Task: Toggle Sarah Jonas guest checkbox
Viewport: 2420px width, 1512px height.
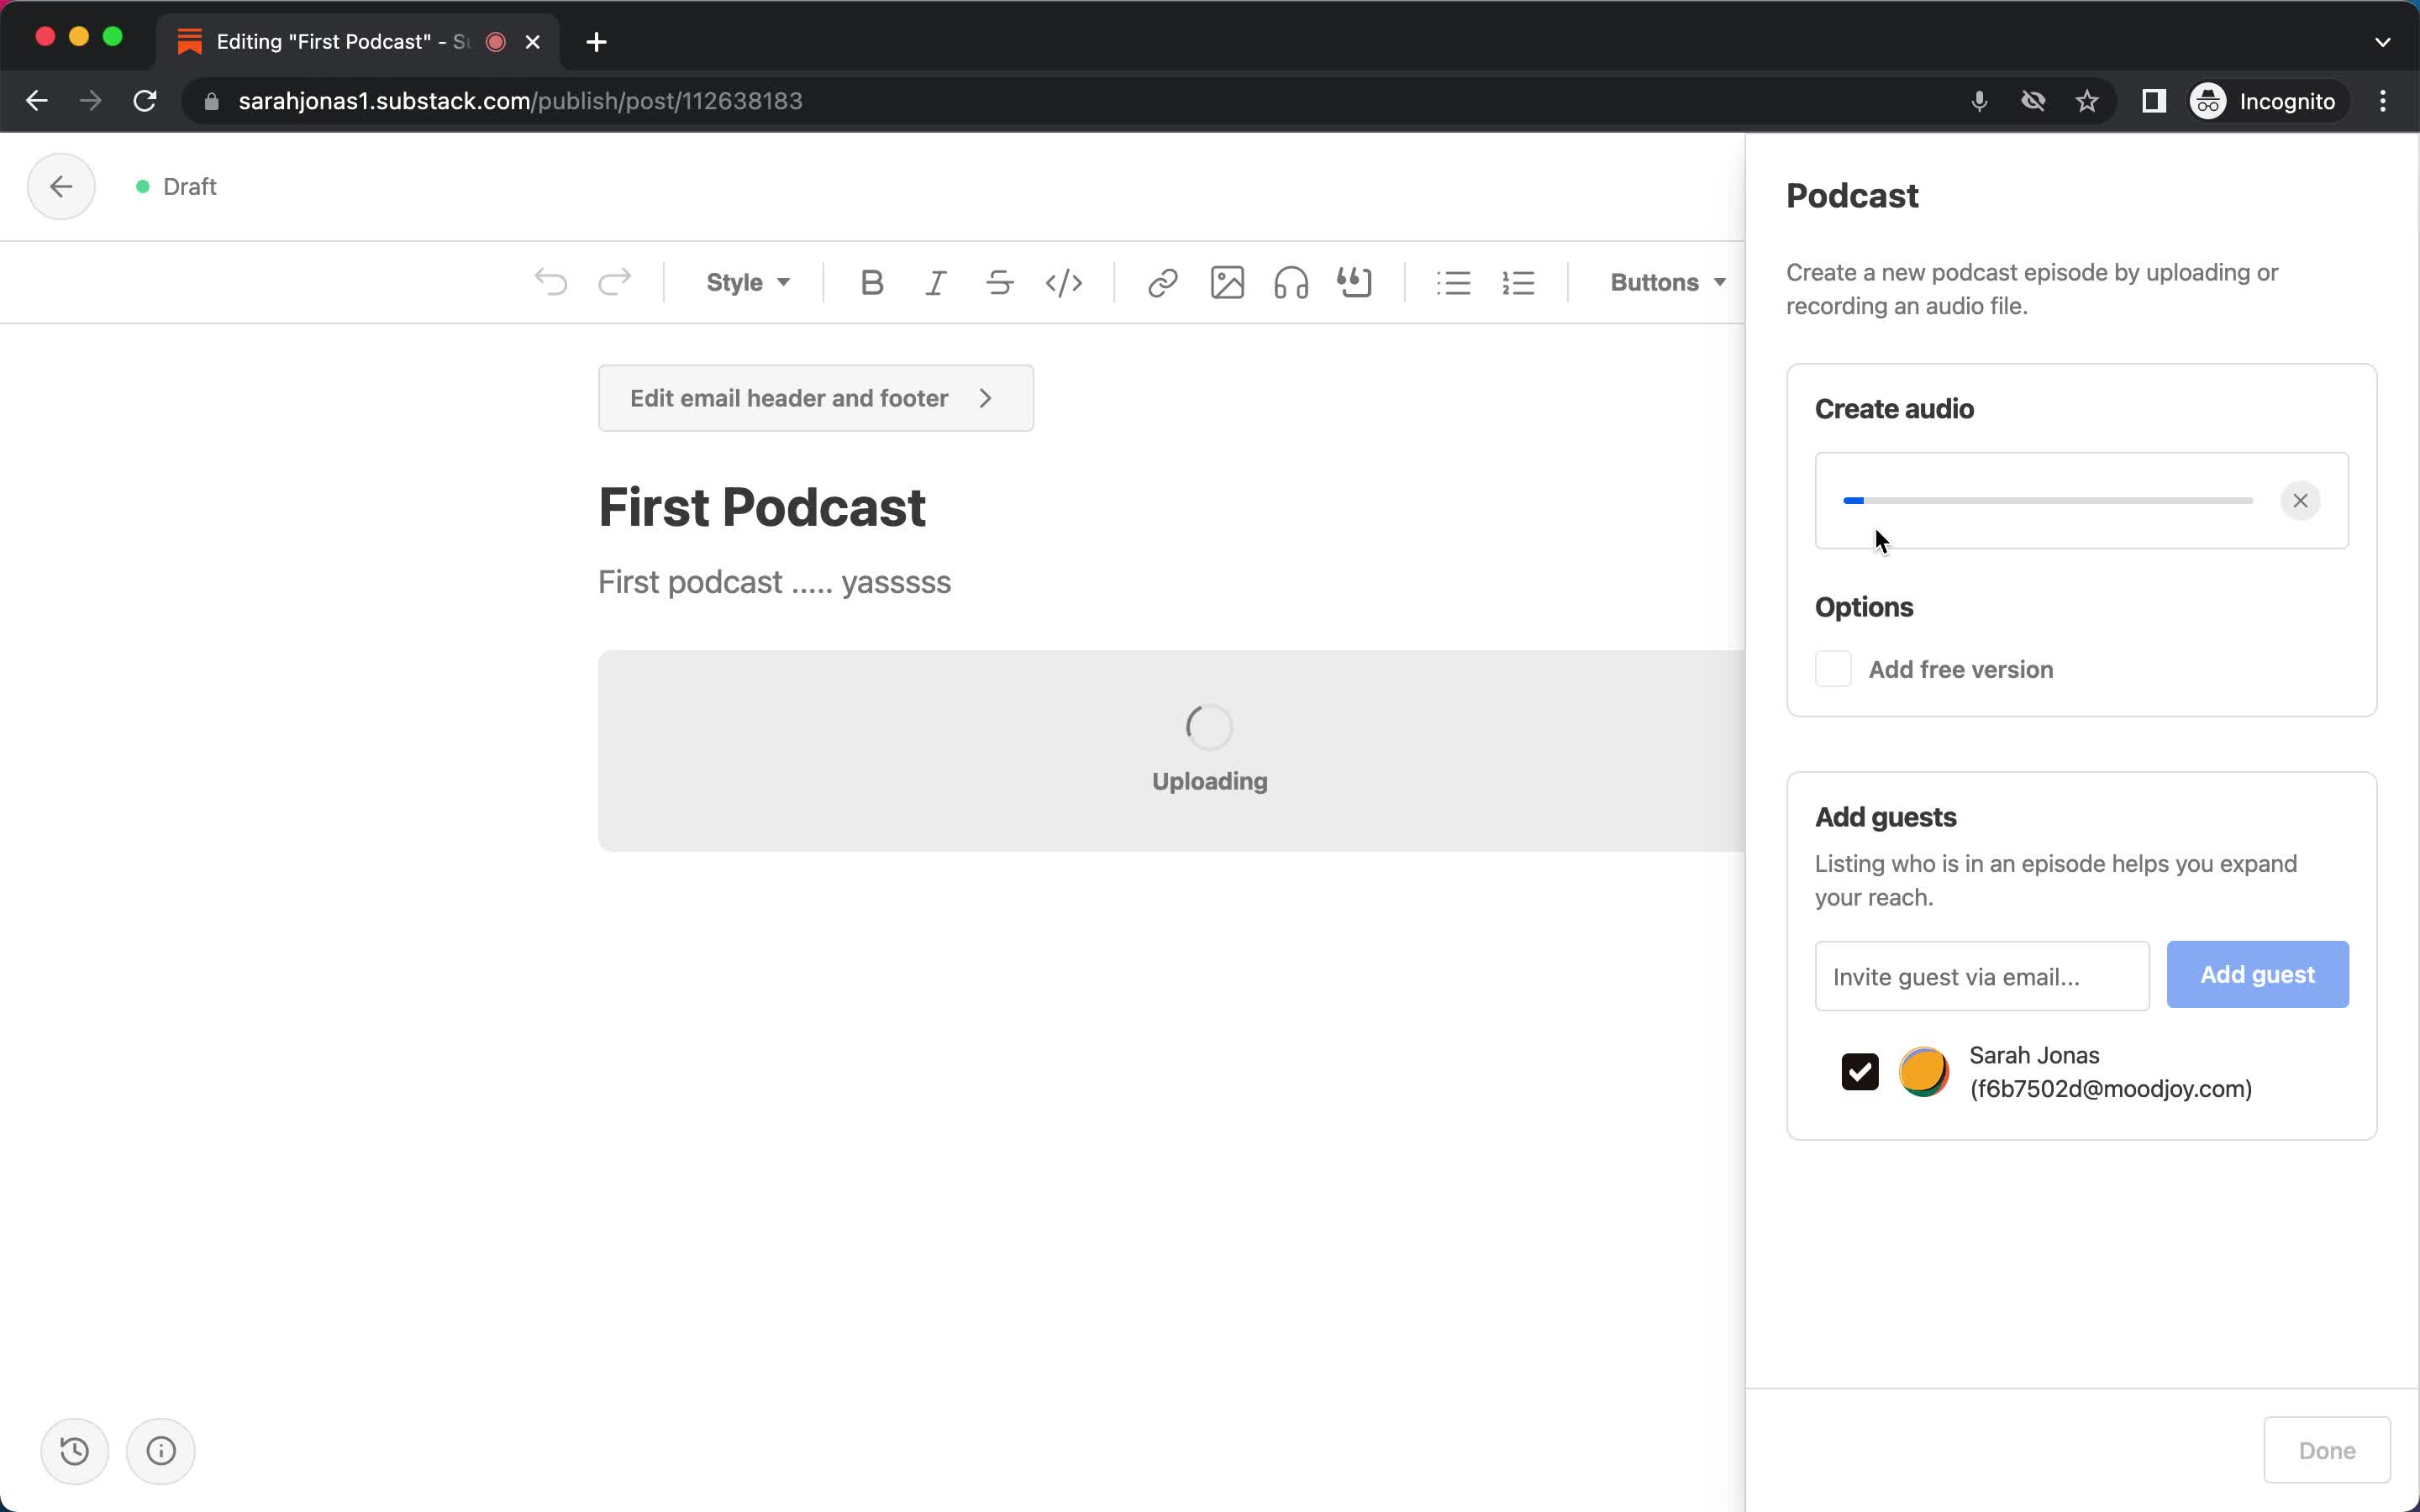Action: click(x=1859, y=1069)
